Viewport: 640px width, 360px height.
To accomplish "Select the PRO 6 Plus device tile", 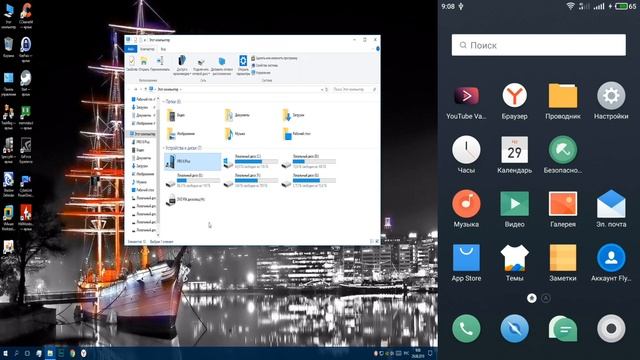I will tap(193, 162).
